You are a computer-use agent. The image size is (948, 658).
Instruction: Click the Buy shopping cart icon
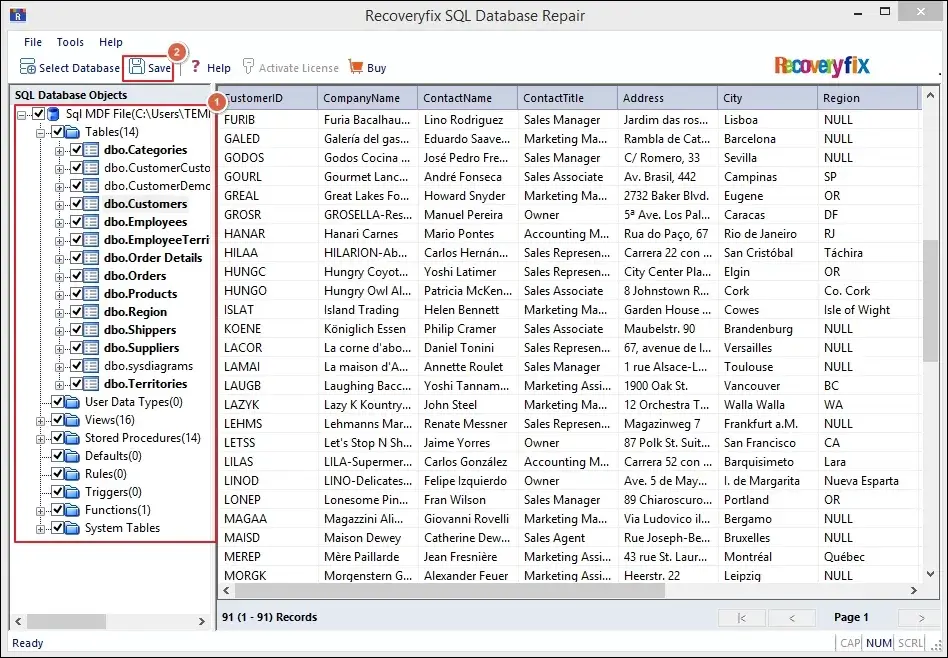356,67
